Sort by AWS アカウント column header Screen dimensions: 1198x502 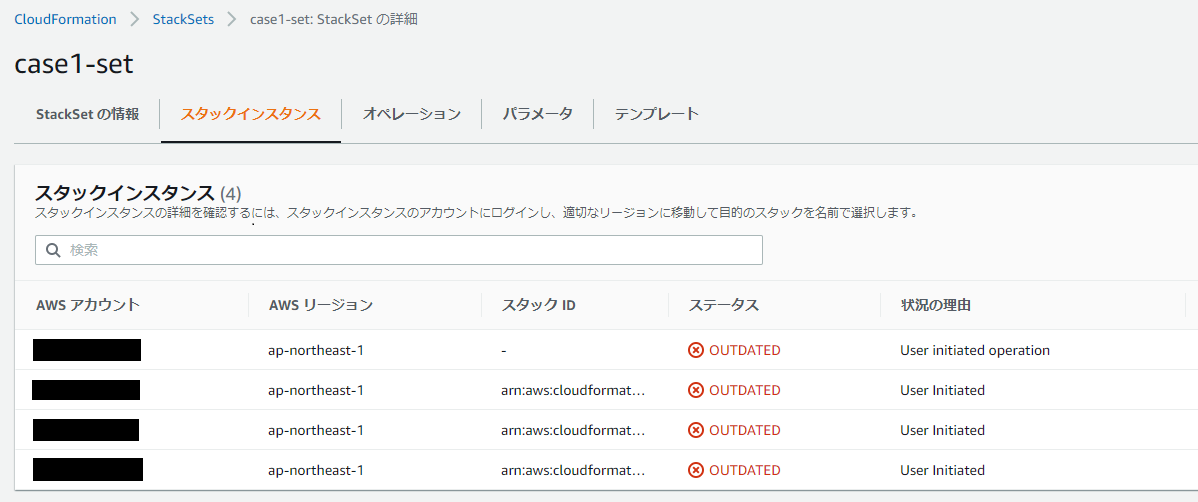point(88,305)
